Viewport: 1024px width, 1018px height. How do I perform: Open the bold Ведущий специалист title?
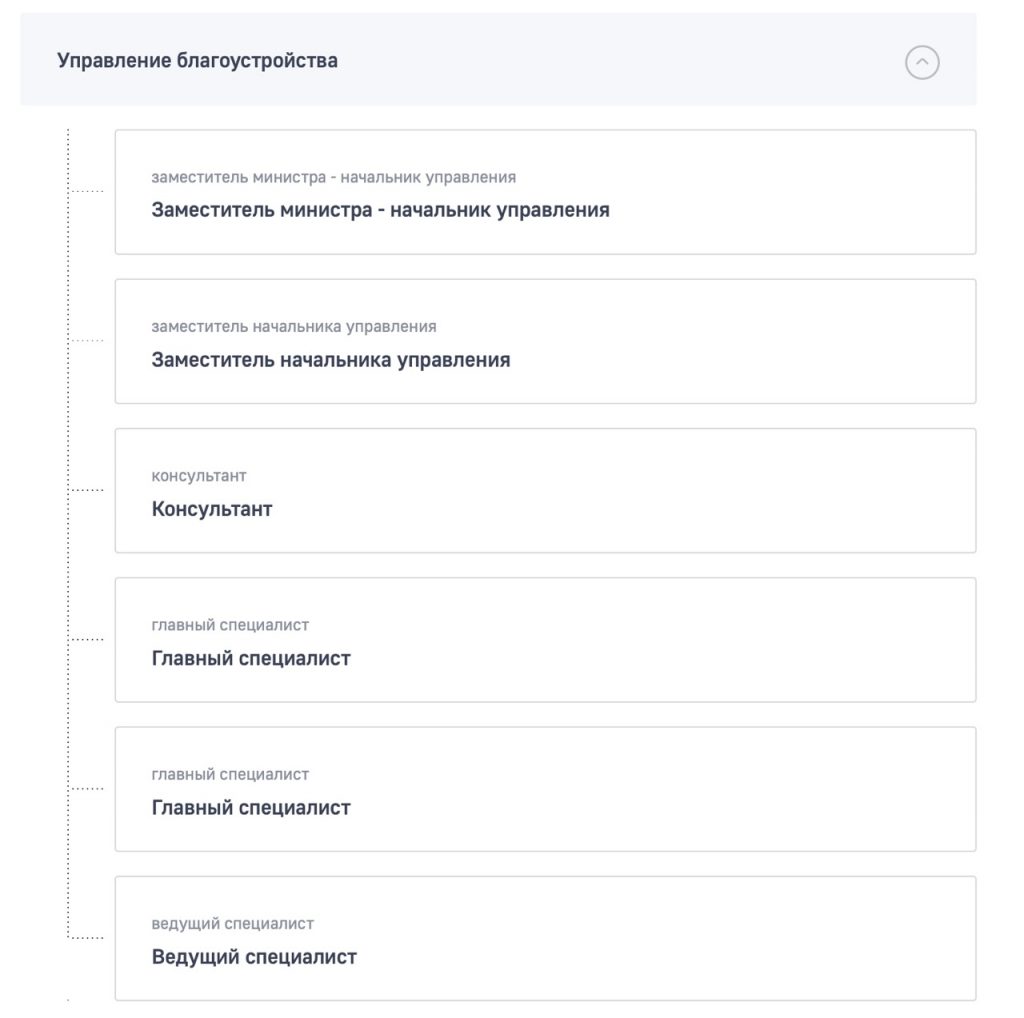(253, 957)
